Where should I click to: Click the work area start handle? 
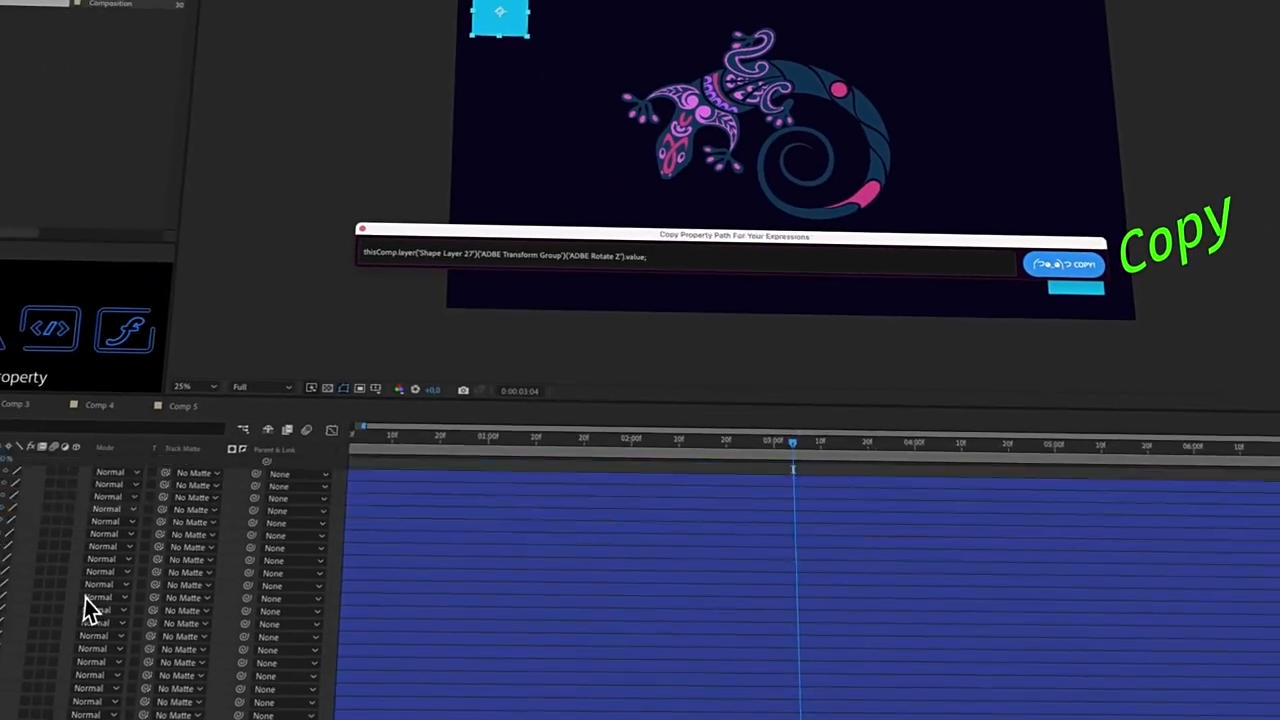coord(363,427)
